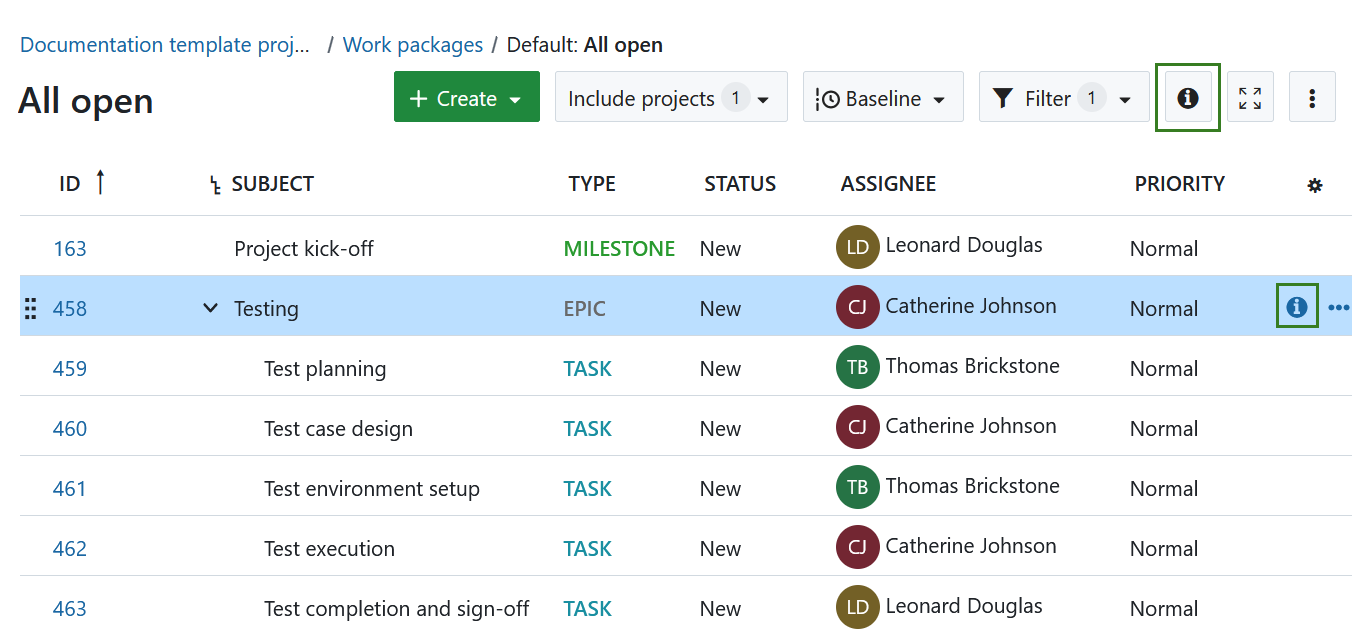
Task: Click Catherine Johnson's avatar on Test execution
Action: pos(857,546)
